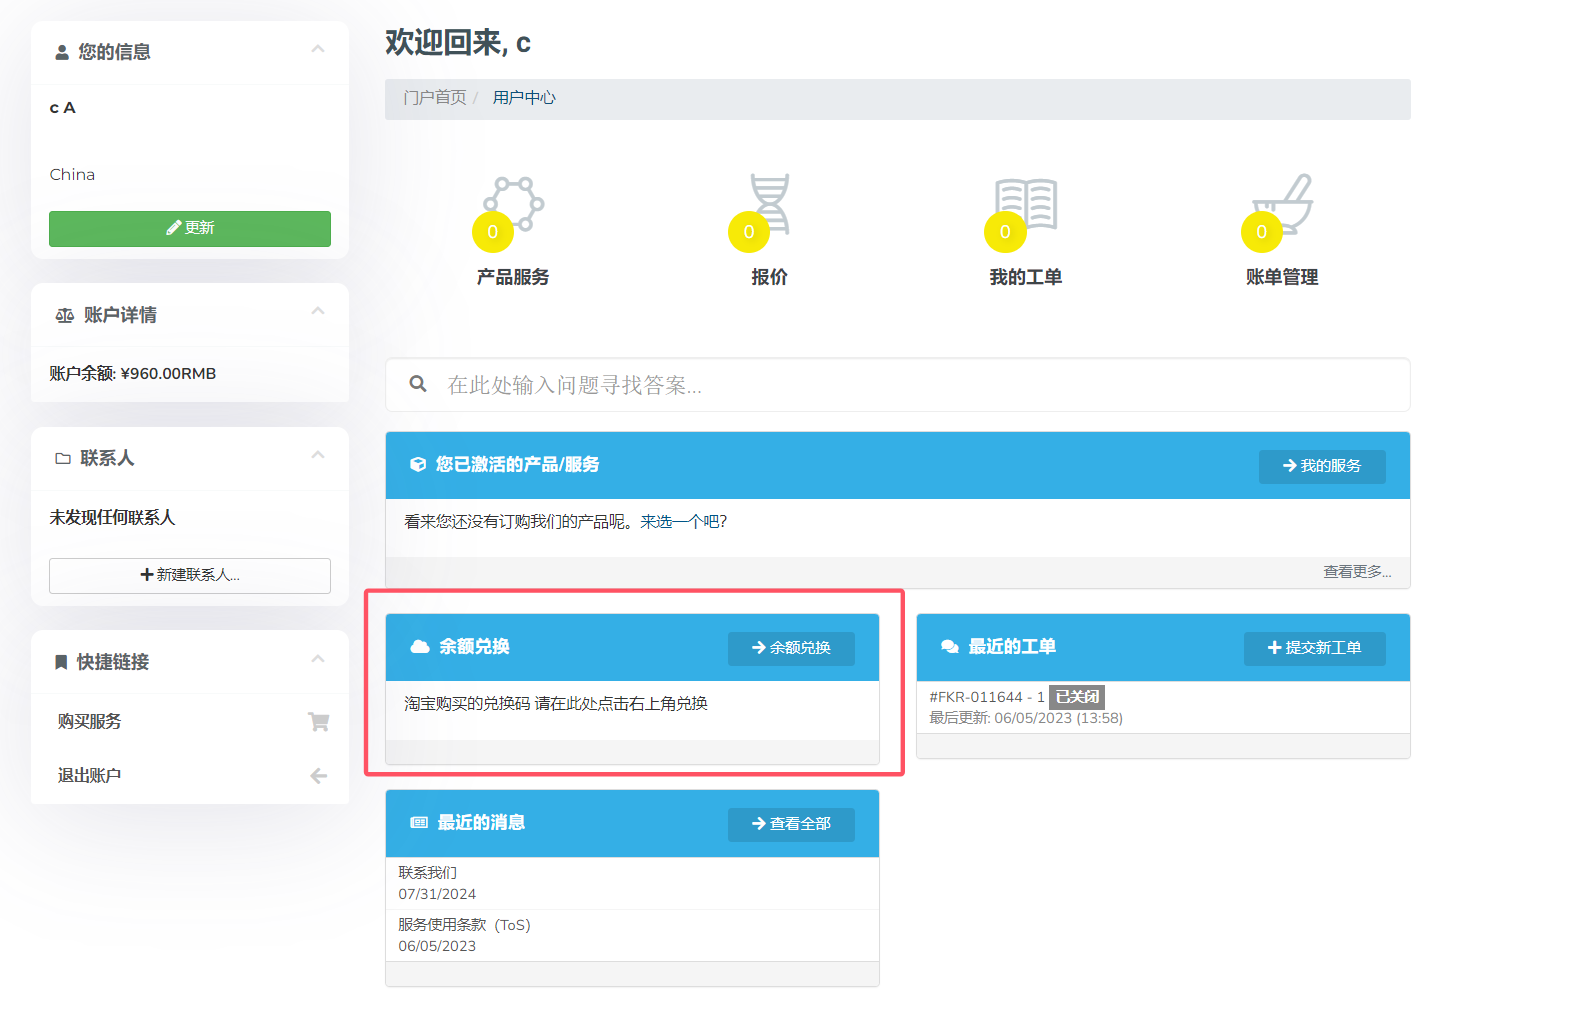This screenshot has height=1034, width=1584.
Task: Open 账单管理 mortar icon
Action: click(x=1283, y=204)
